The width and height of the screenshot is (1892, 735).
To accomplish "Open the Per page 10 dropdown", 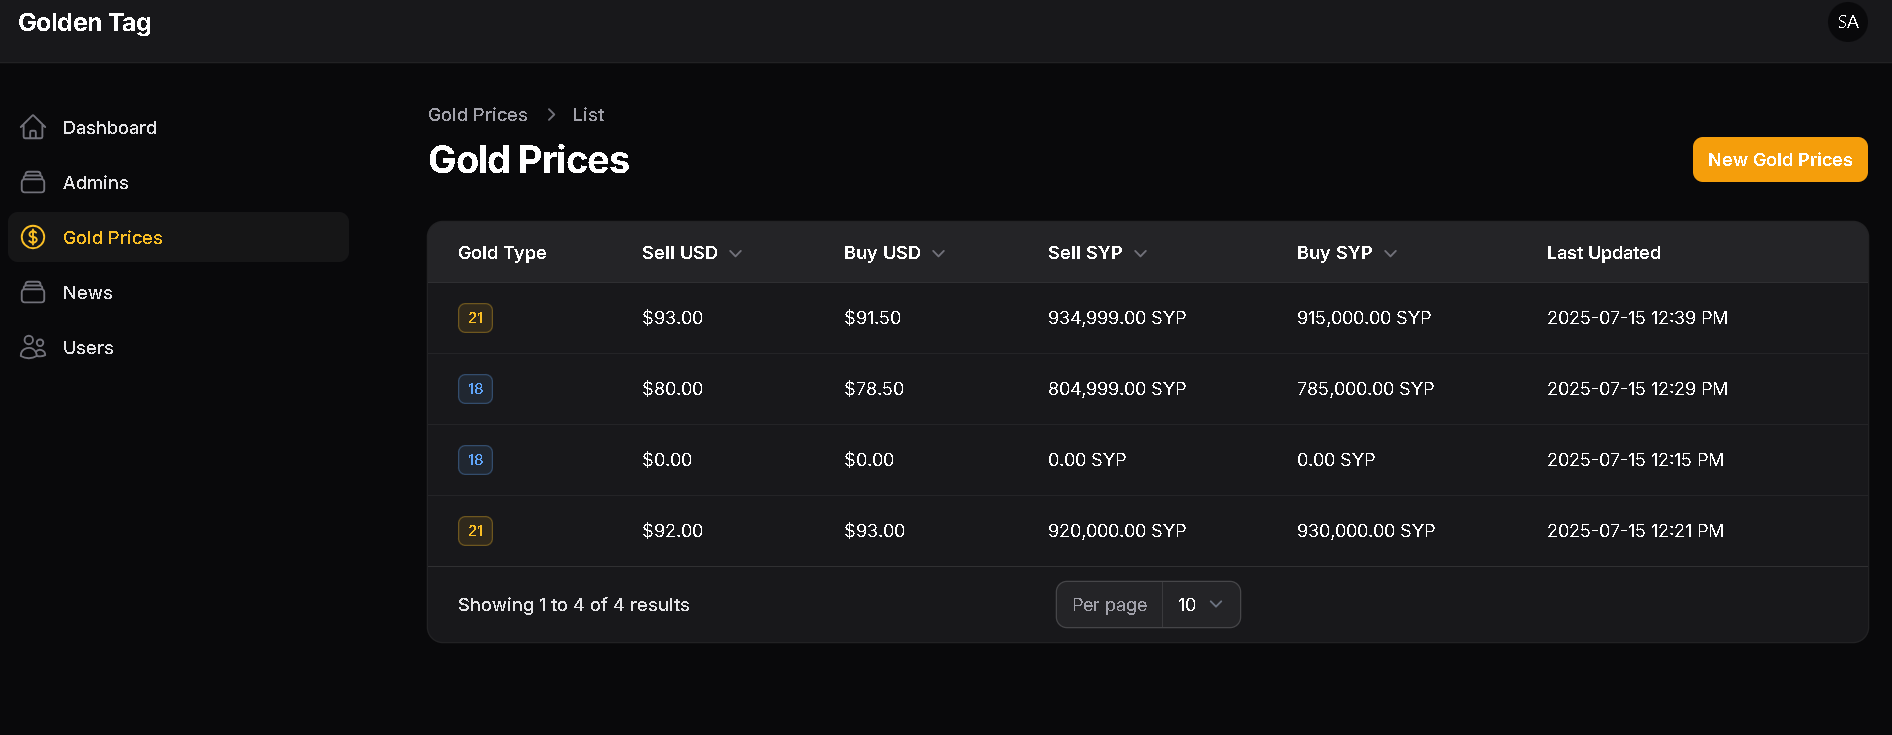I will click(1201, 605).
